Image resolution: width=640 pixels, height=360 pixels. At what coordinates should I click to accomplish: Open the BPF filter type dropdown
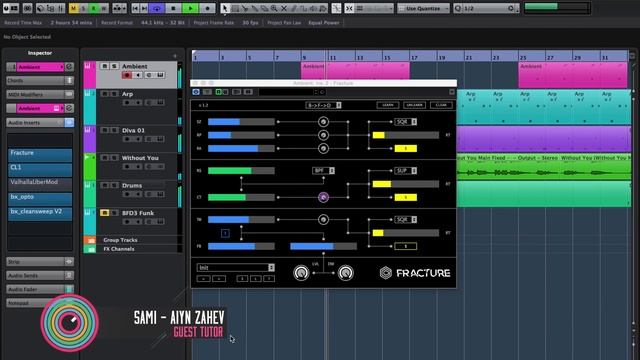(x=323, y=171)
